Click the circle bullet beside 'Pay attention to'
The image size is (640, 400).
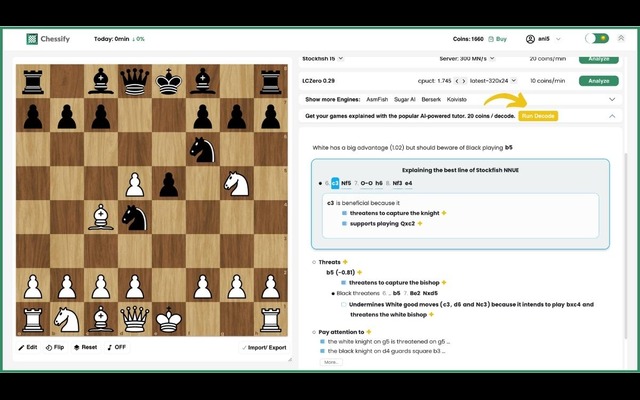pos(314,332)
